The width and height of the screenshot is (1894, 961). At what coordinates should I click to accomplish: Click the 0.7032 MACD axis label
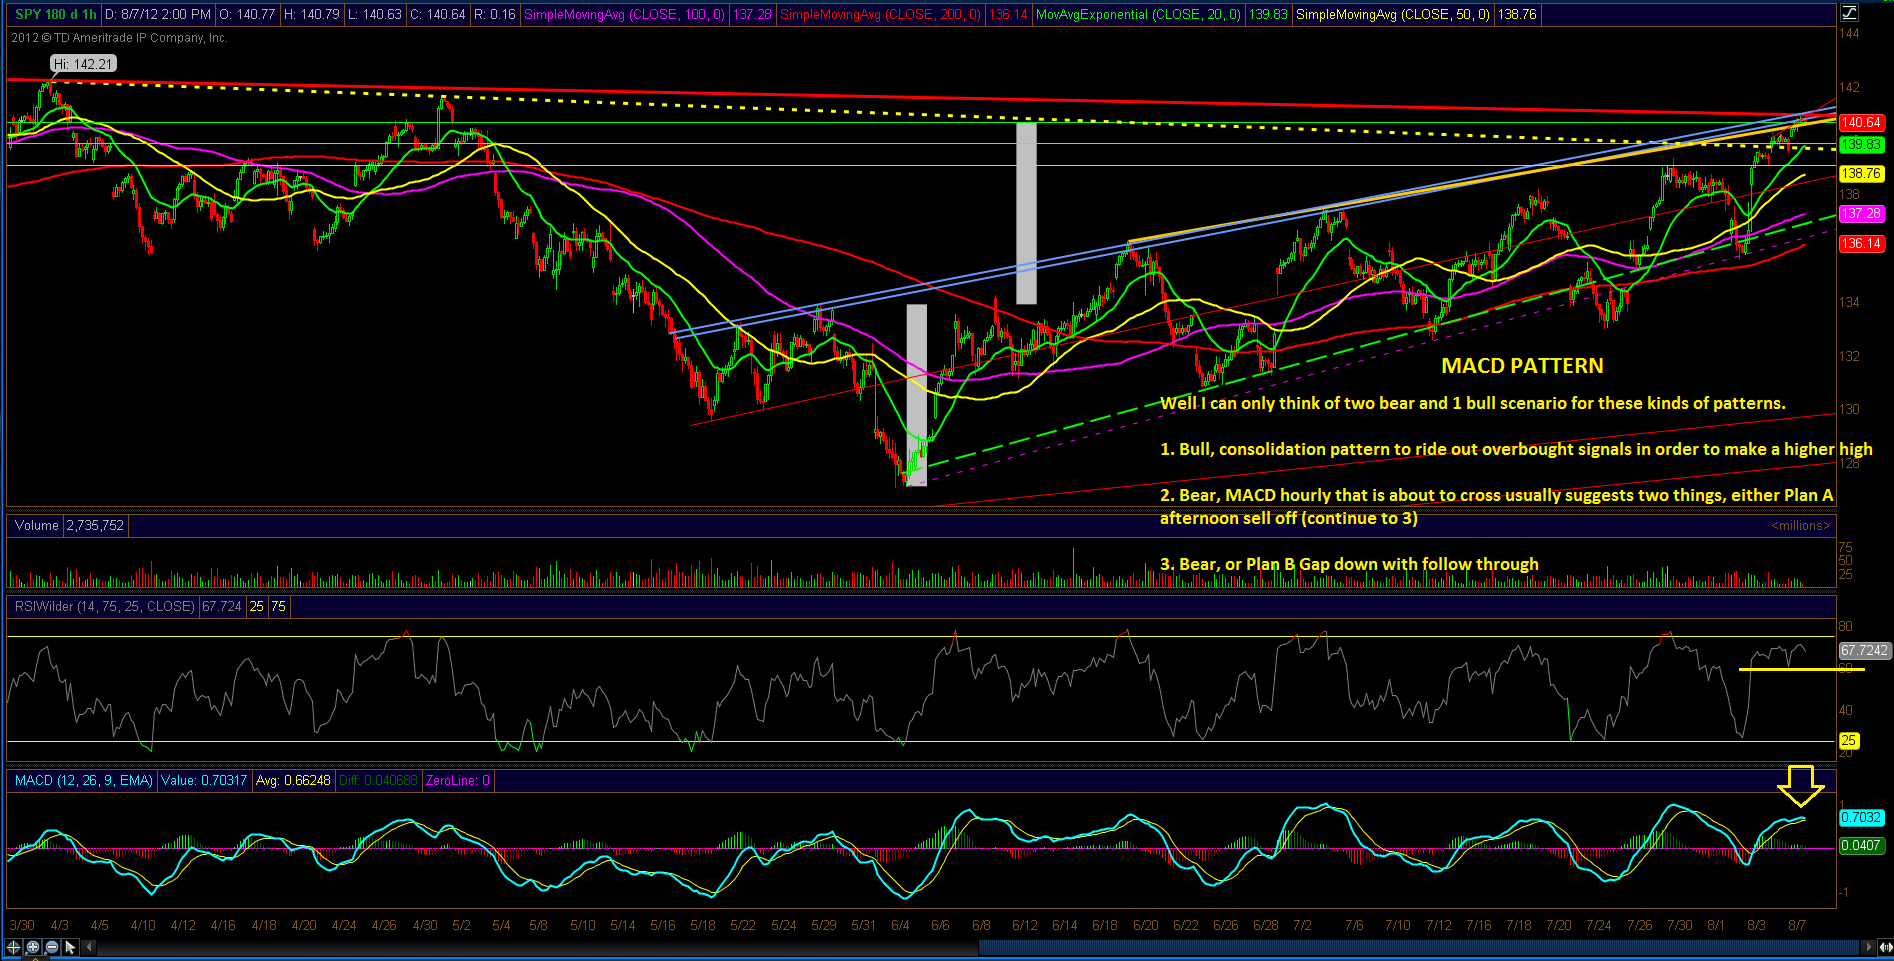point(1862,818)
